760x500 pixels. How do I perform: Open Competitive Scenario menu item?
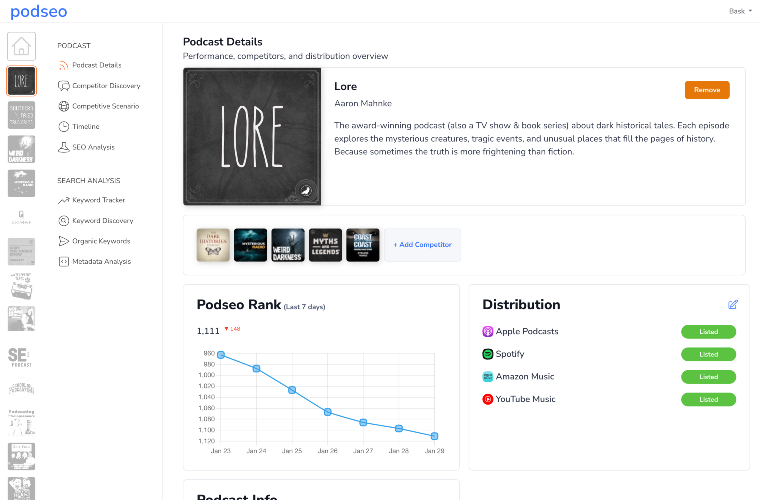pyautogui.click(x=106, y=106)
